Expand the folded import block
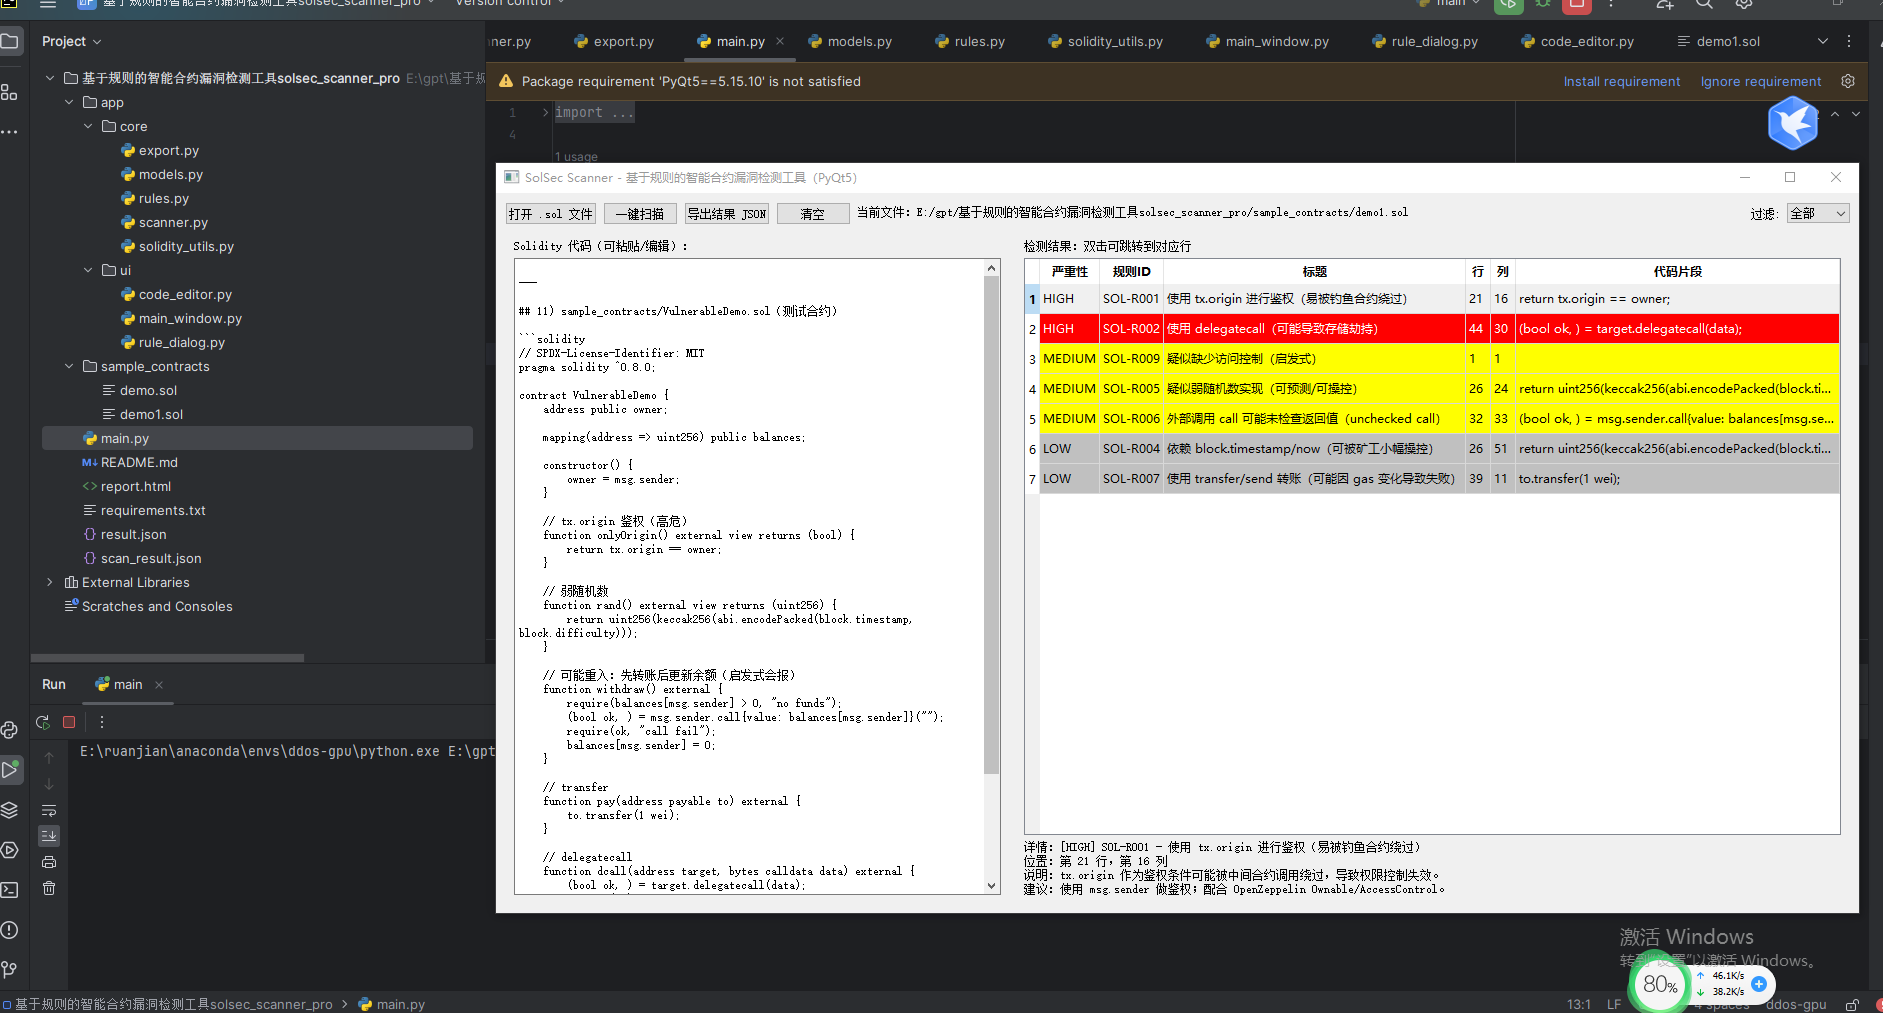Viewport: 1883px width, 1013px height. coord(546,113)
